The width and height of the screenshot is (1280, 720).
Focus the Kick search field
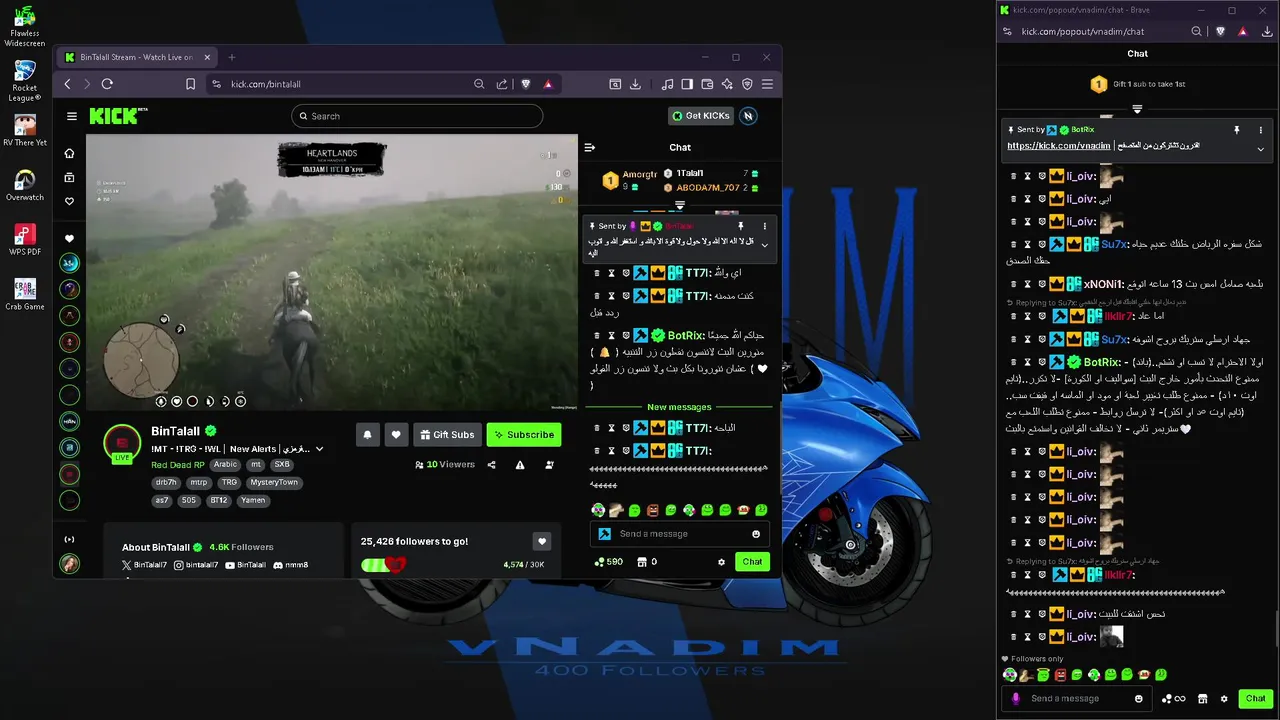click(x=417, y=116)
